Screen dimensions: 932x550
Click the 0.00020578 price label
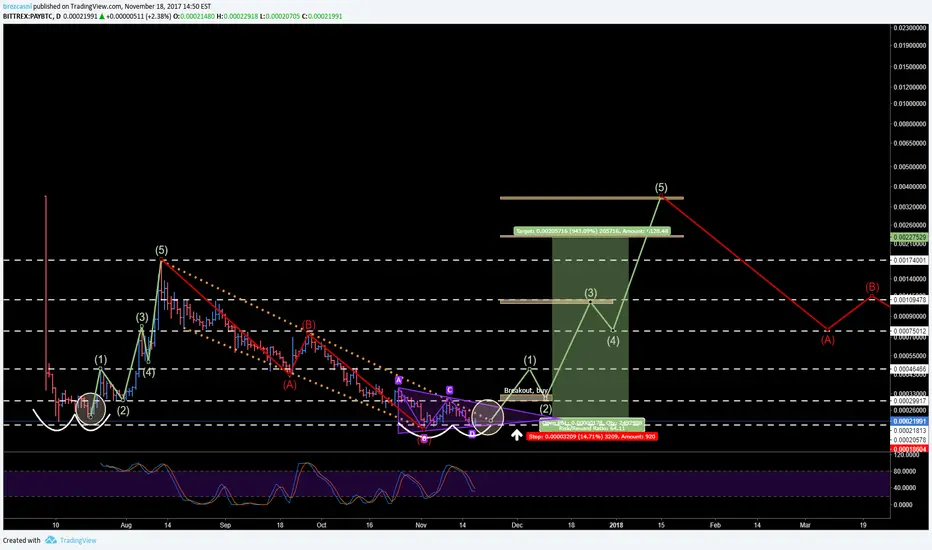910,439
